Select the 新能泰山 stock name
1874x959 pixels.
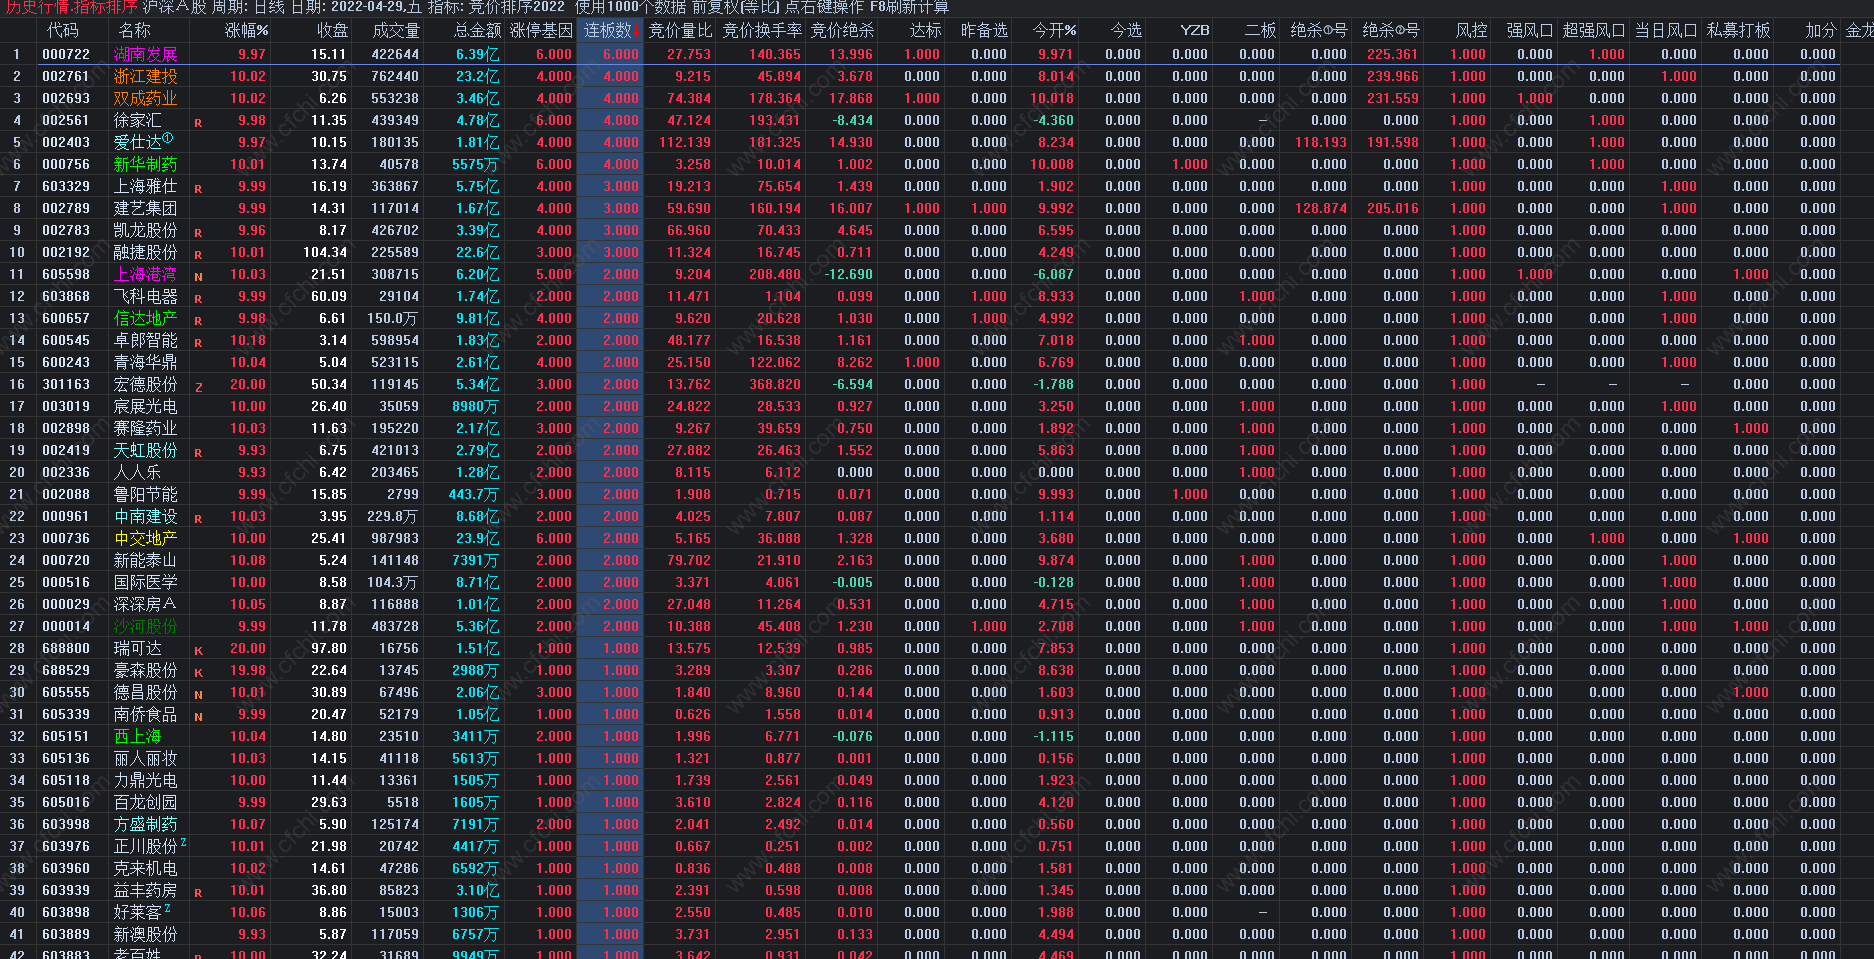click(145, 560)
